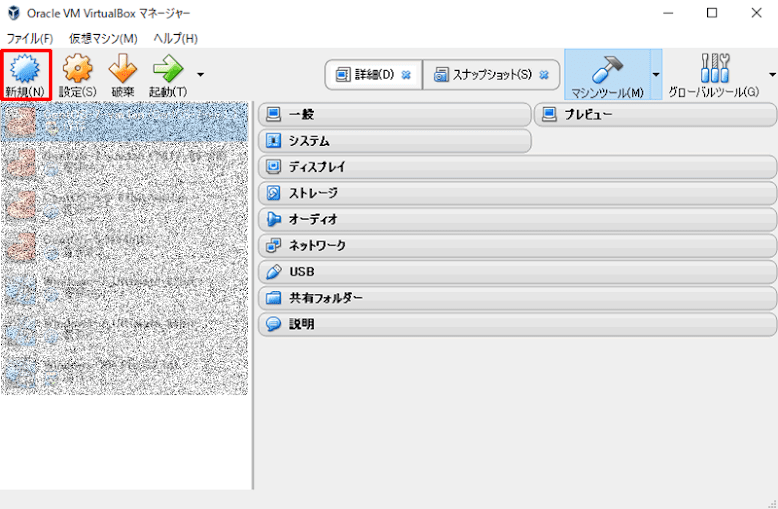Open the 仮想マシン(M) menu
The image size is (778, 509).
103,38
